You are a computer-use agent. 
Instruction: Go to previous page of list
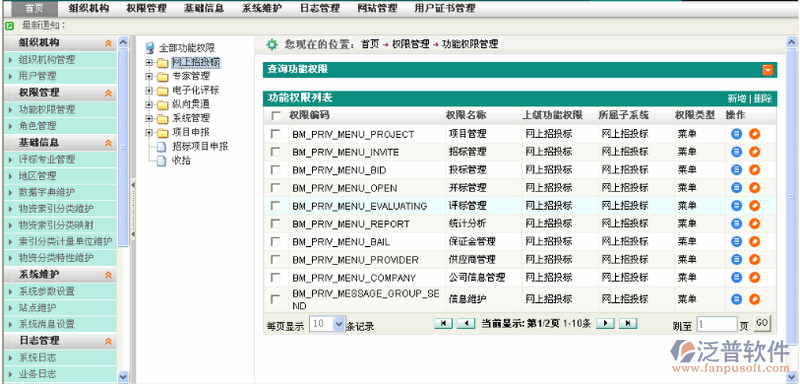465,323
